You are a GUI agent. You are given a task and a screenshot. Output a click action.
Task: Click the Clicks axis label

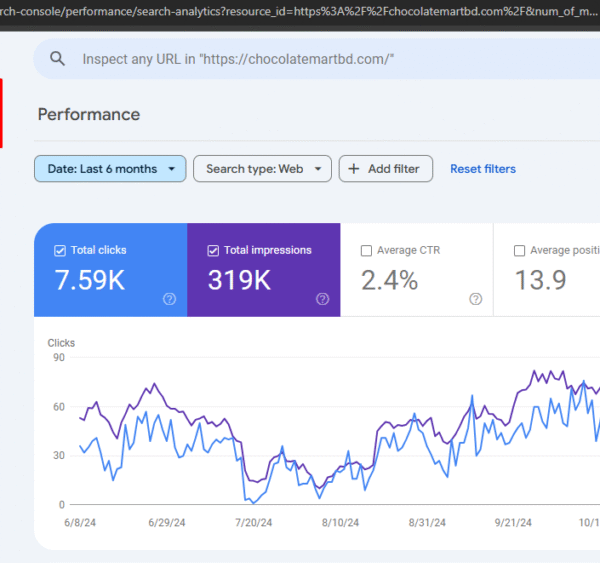[61, 343]
